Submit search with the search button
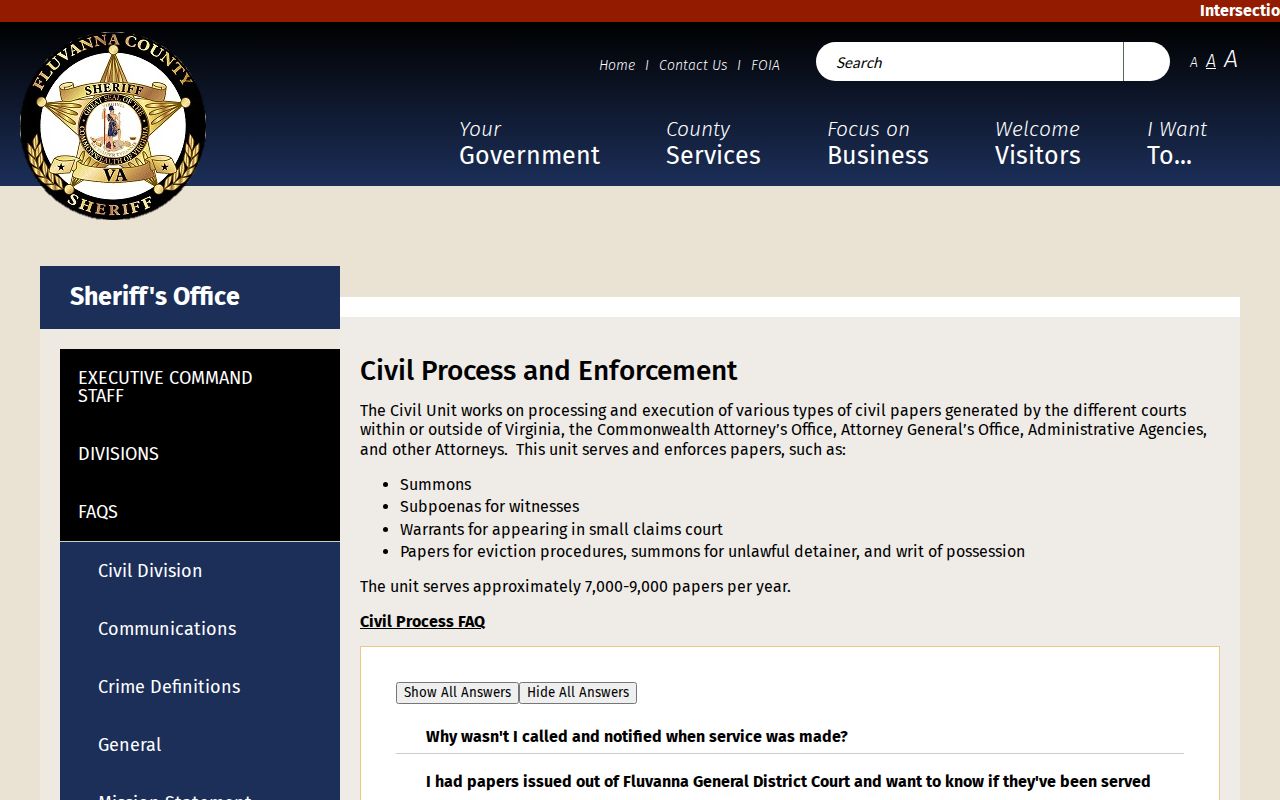The height and width of the screenshot is (800, 1280). click(x=1146, y=62)
